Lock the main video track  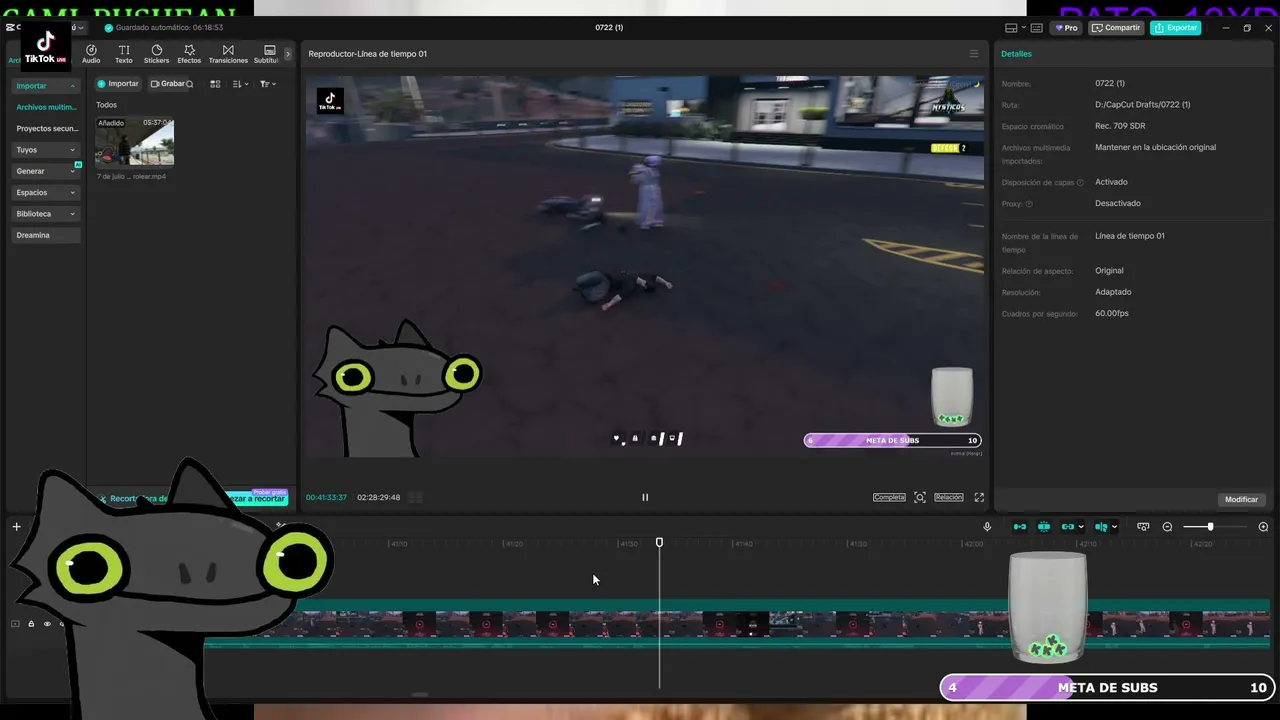point(31,624)
